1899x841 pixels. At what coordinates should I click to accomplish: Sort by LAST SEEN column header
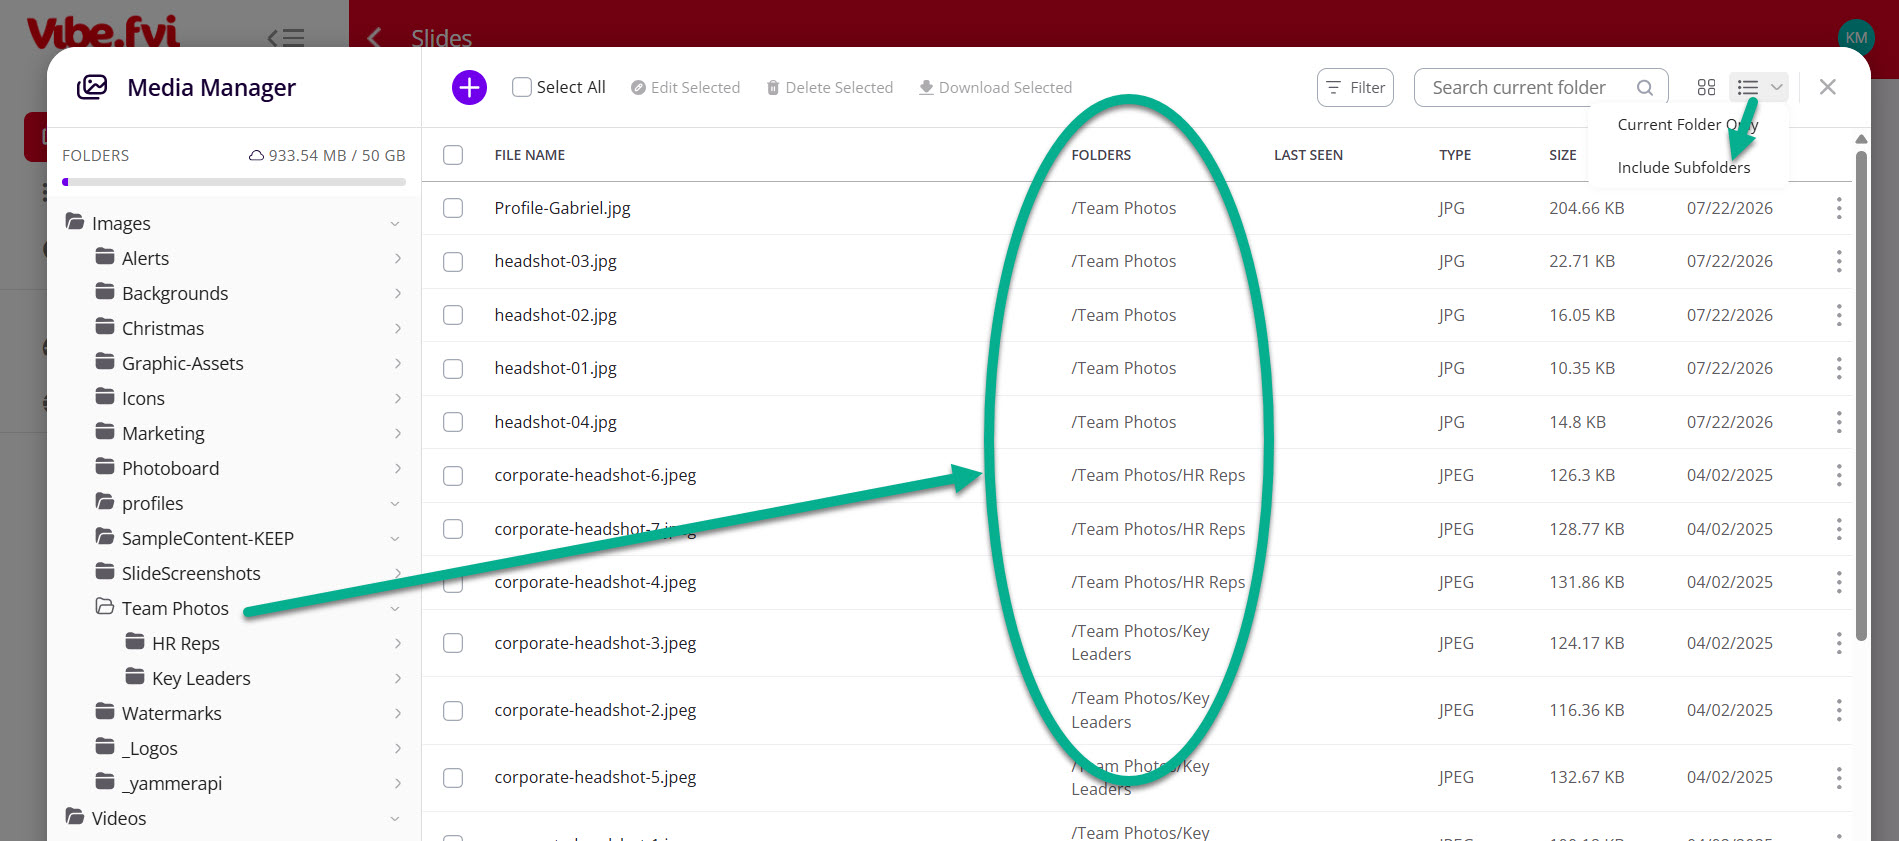click(x=1308, y=155)
